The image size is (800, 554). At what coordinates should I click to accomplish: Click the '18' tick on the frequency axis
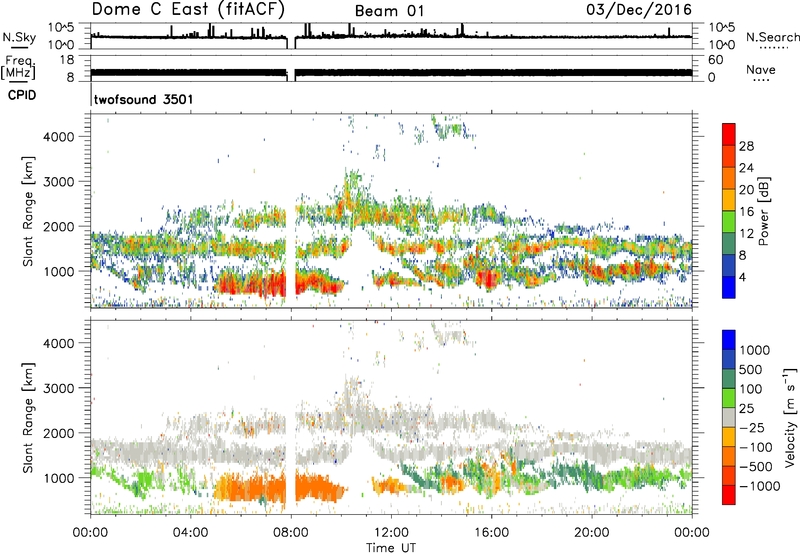click(67, 60)
